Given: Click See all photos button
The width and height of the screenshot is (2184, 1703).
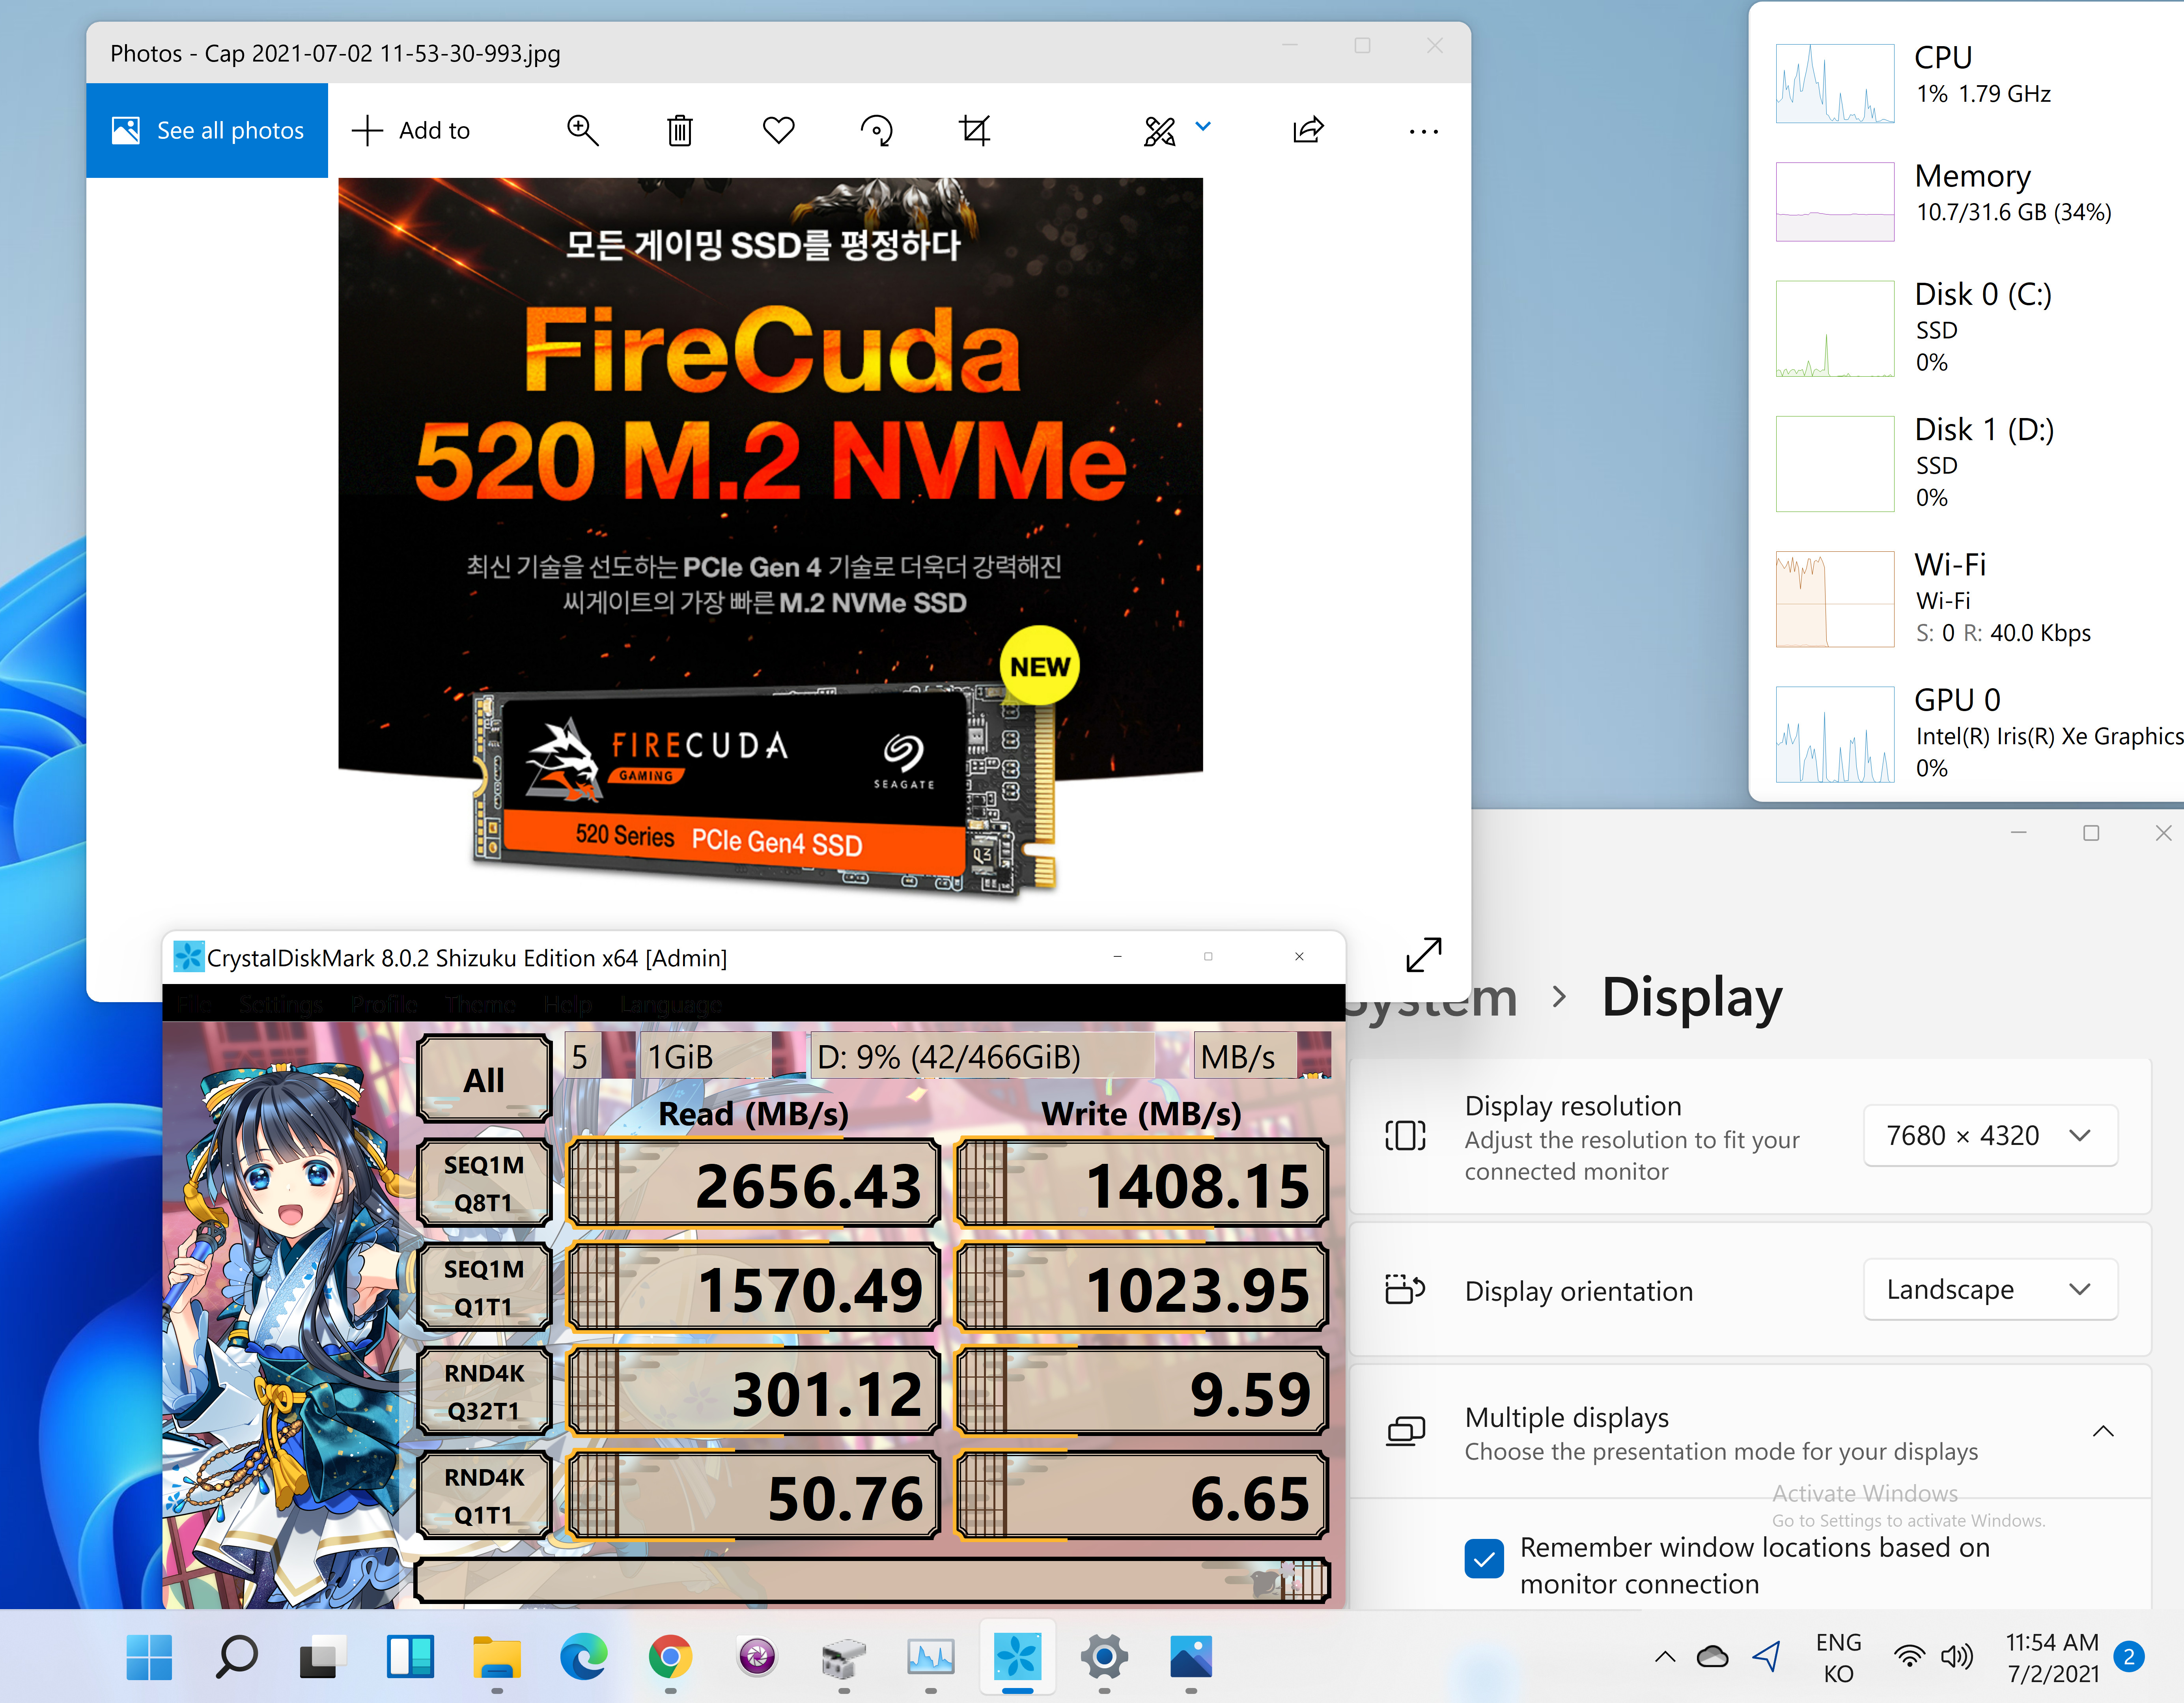Looking at the screenshot, I should [207, 130].
